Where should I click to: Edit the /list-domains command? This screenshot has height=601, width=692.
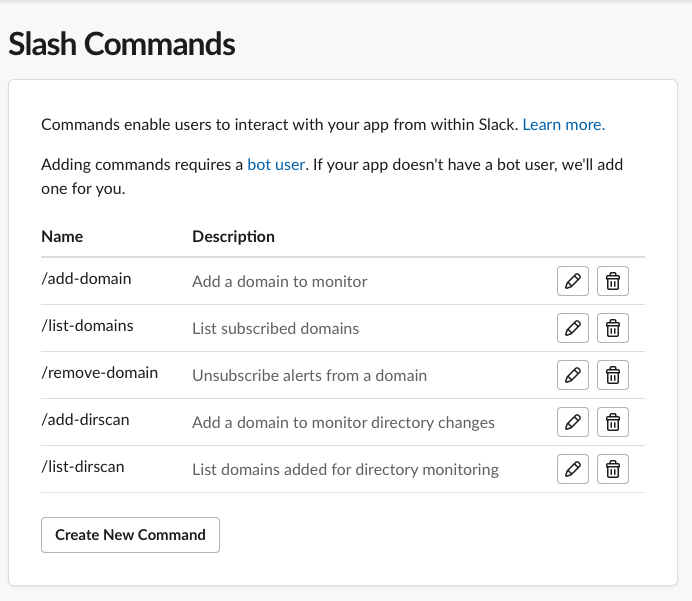point(573,327)
